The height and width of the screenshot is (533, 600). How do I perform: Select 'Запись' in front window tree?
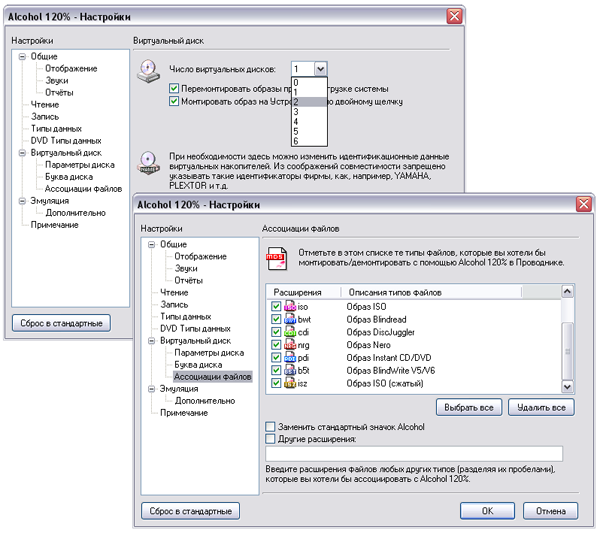click(x=174, y=305)
